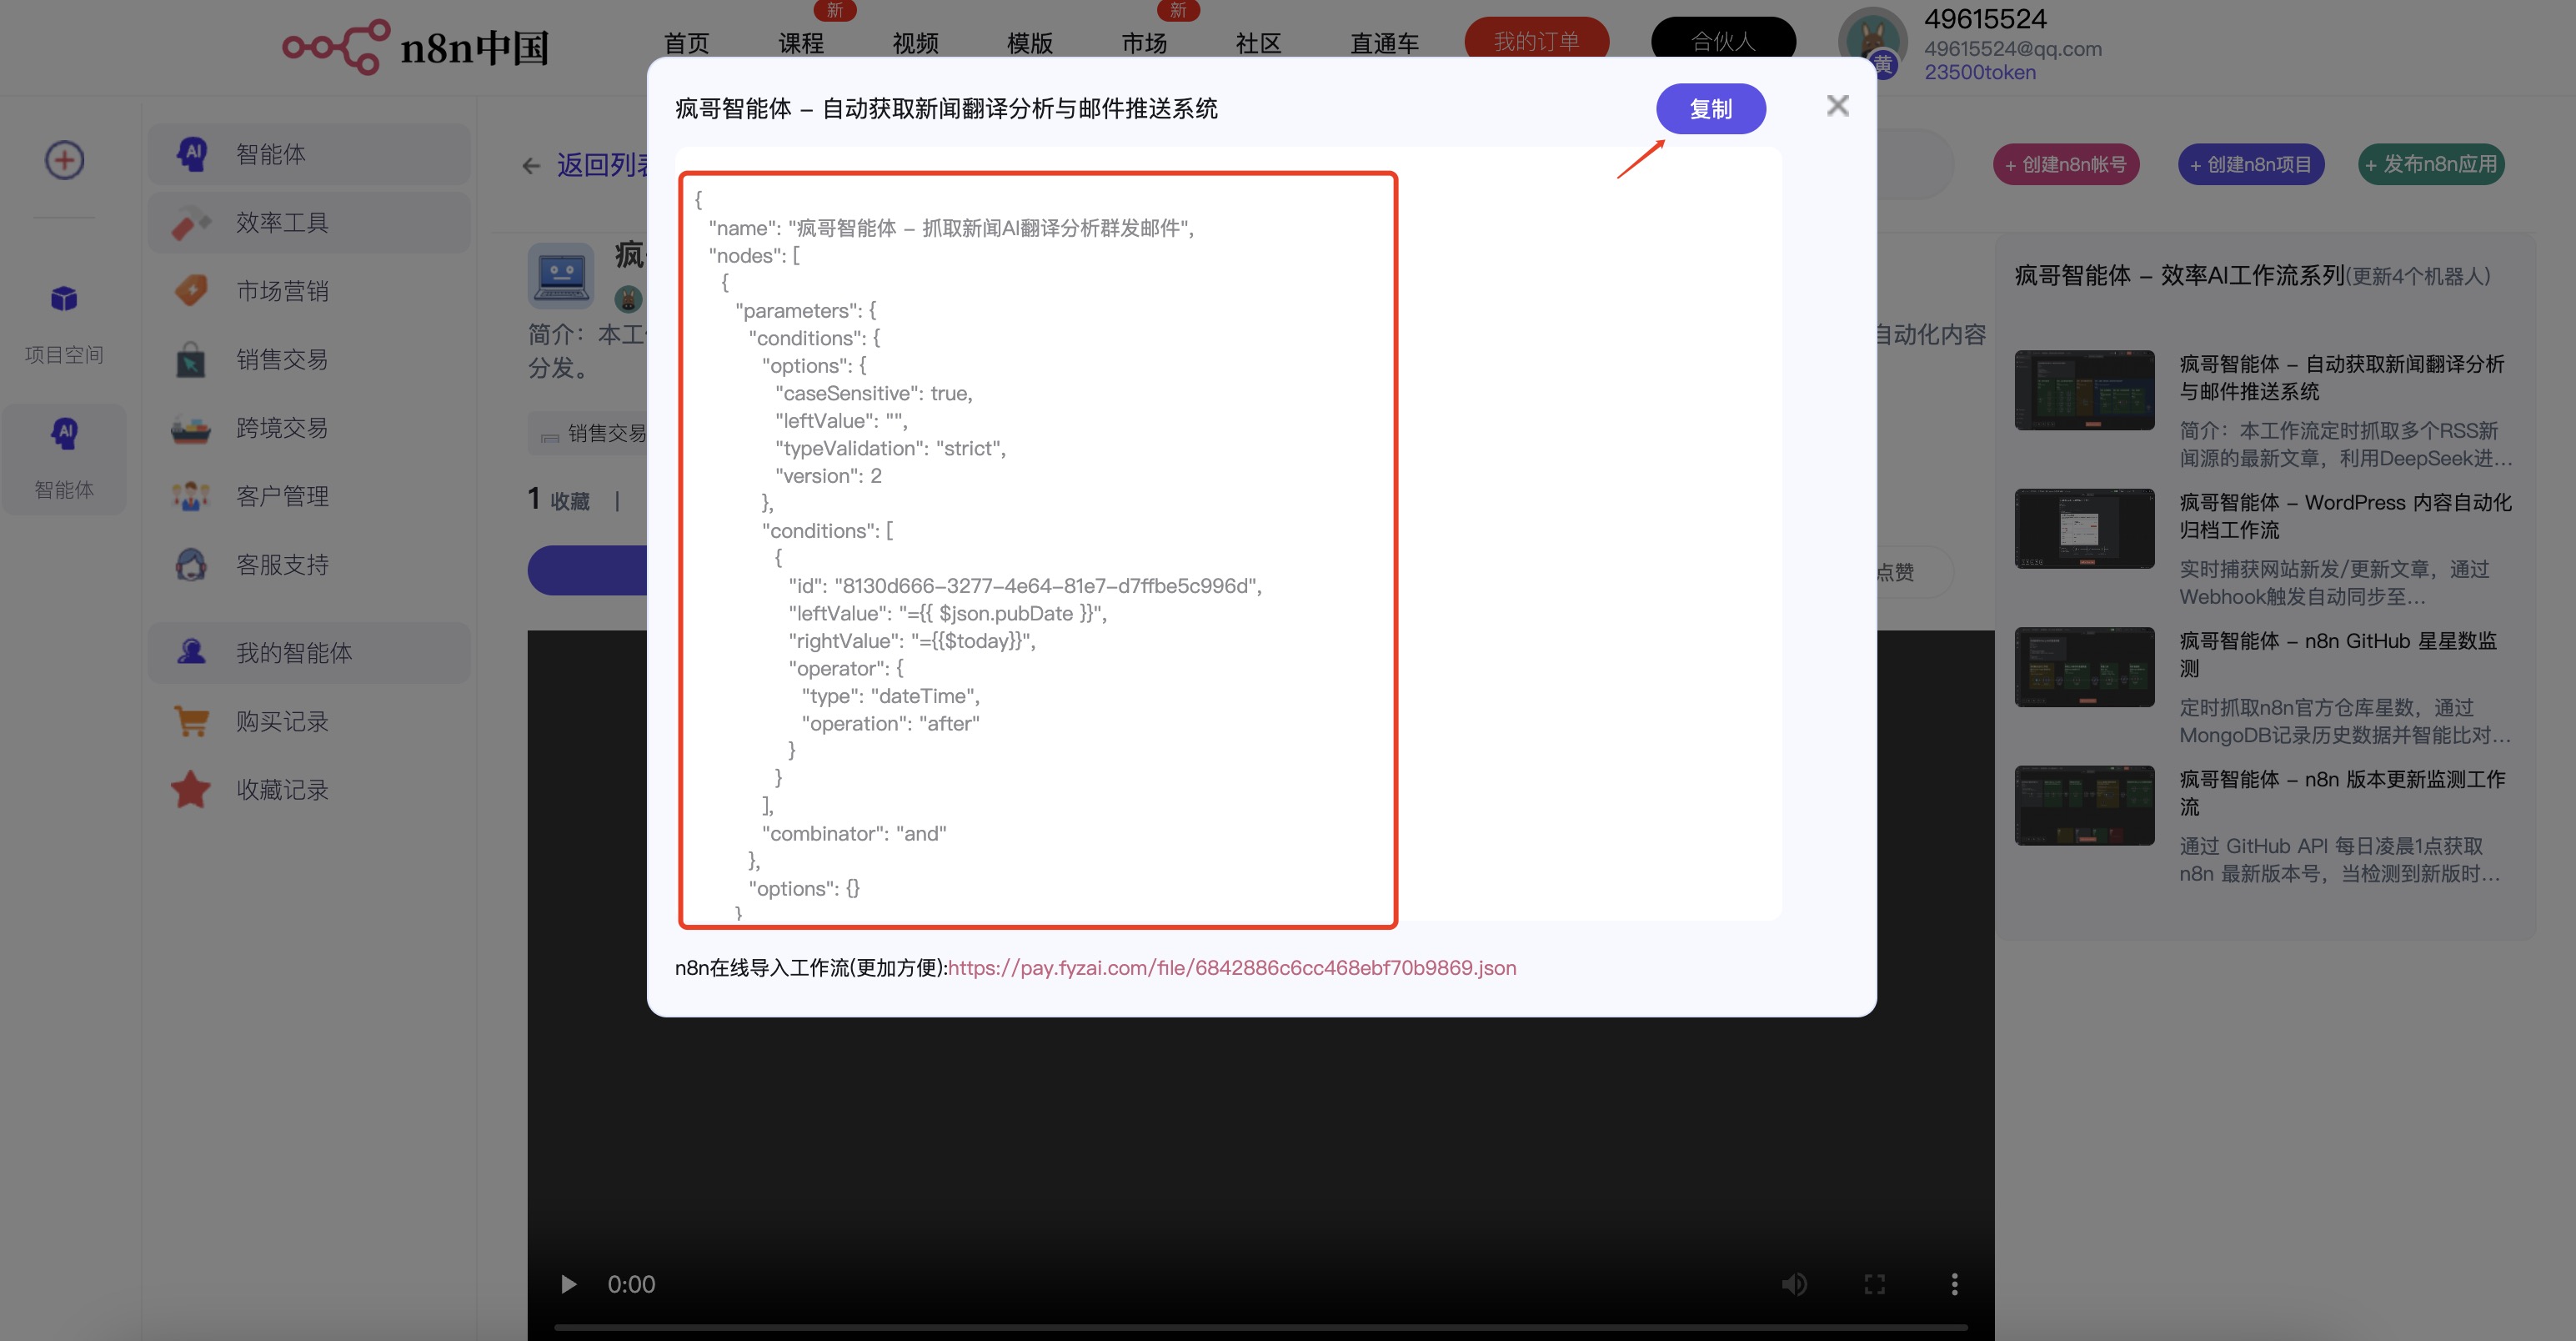Enter video fullscreen mode

1874,1284
